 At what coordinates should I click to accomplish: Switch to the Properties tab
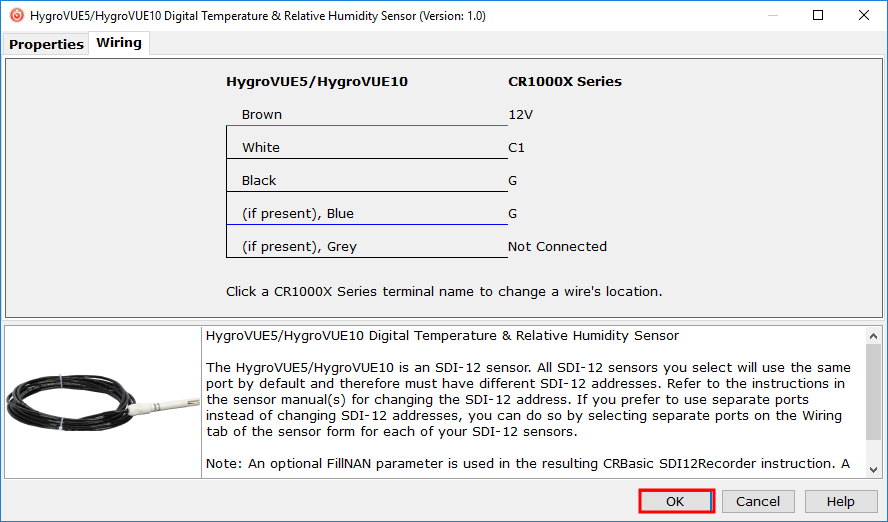pyautogui.click(x=46, y=44)
